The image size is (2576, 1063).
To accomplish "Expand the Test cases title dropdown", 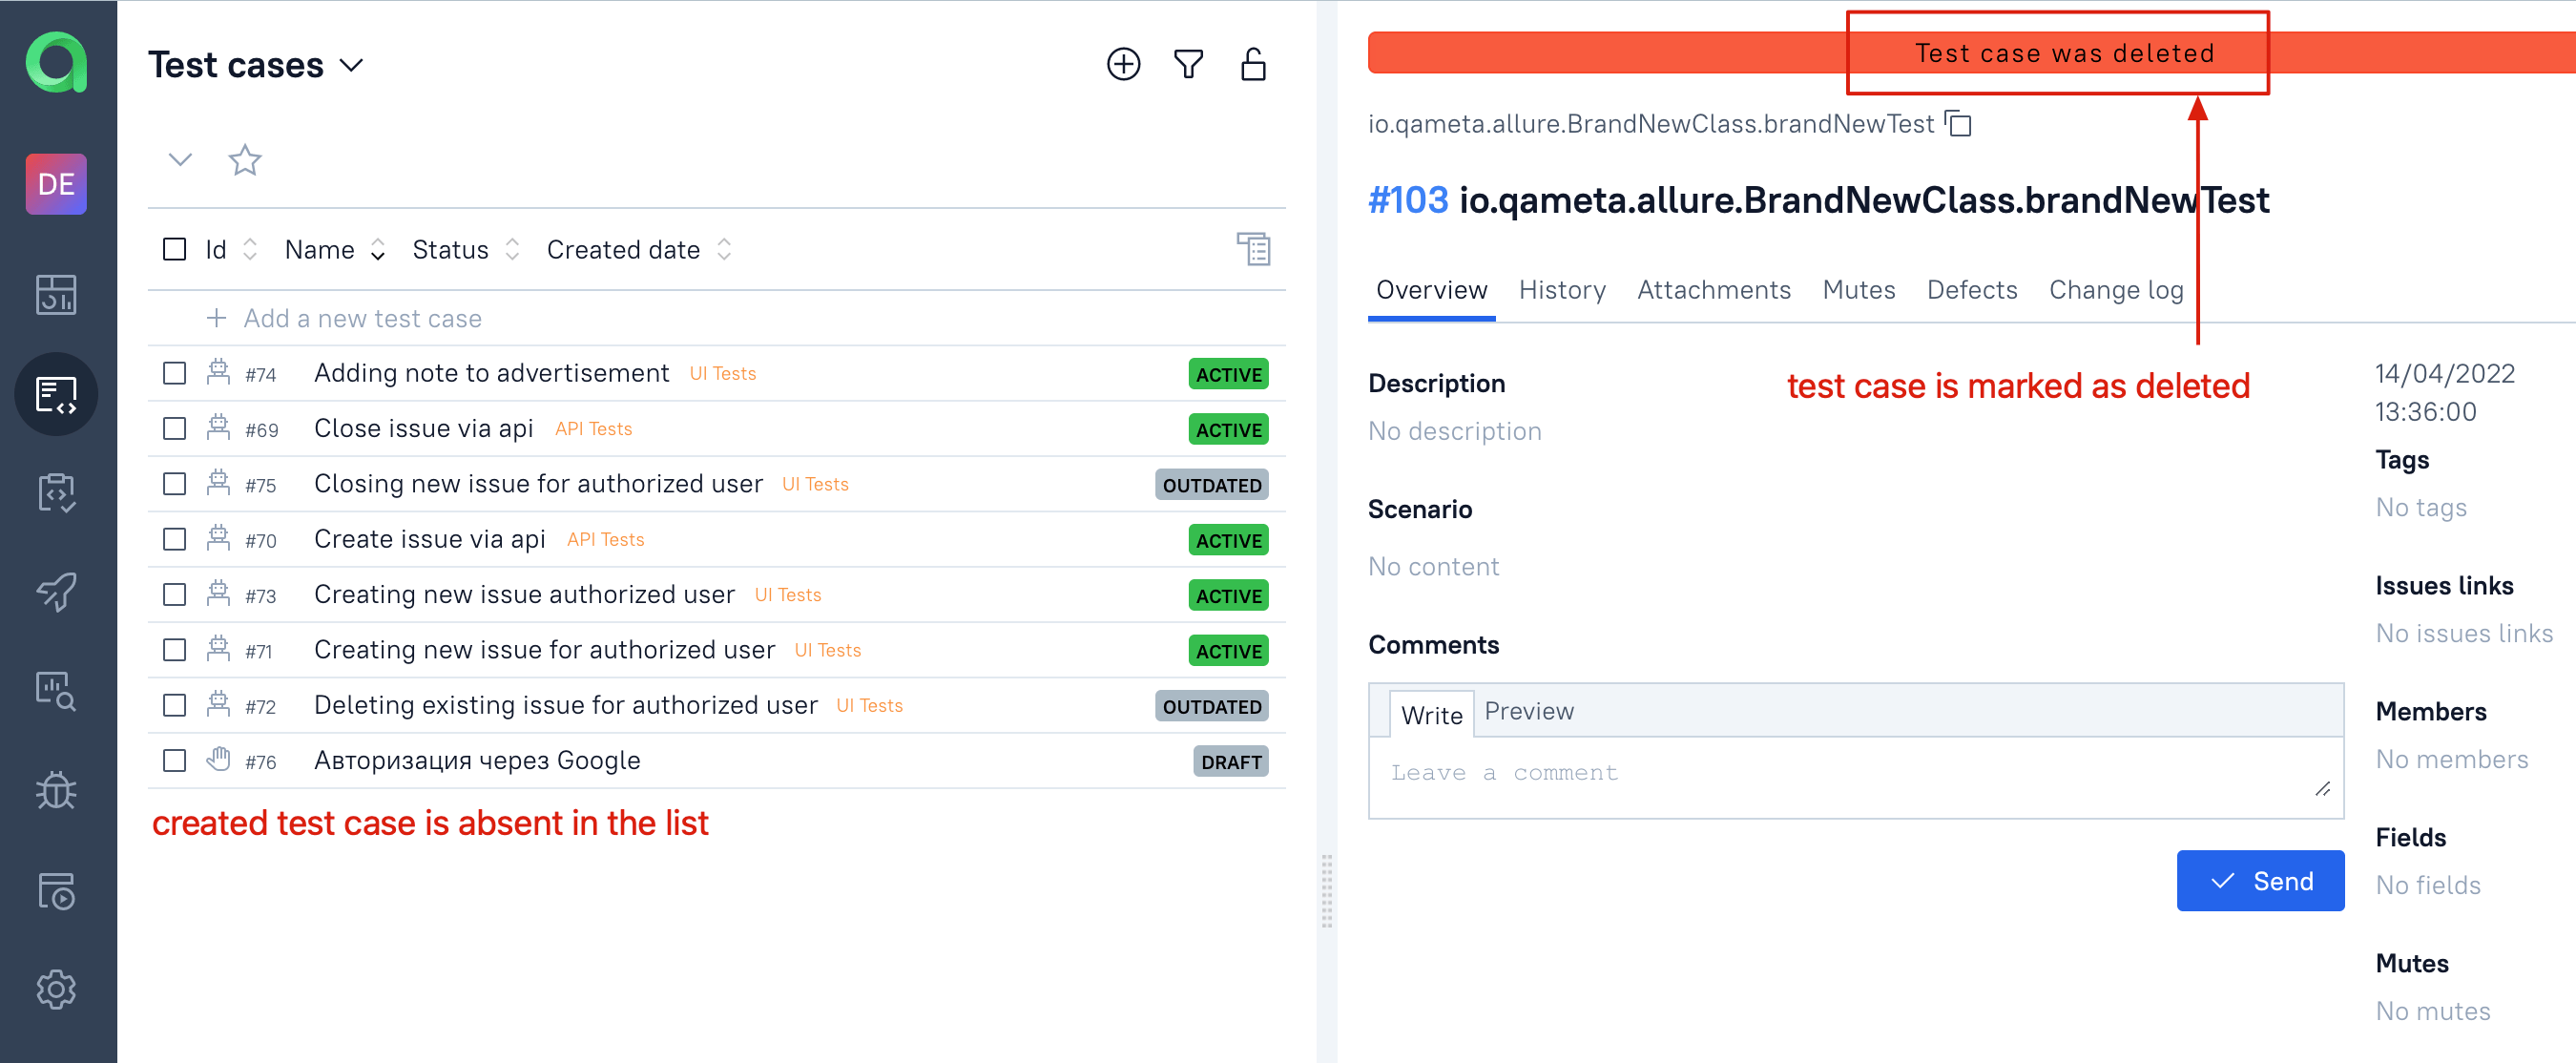I will [351, 66].
